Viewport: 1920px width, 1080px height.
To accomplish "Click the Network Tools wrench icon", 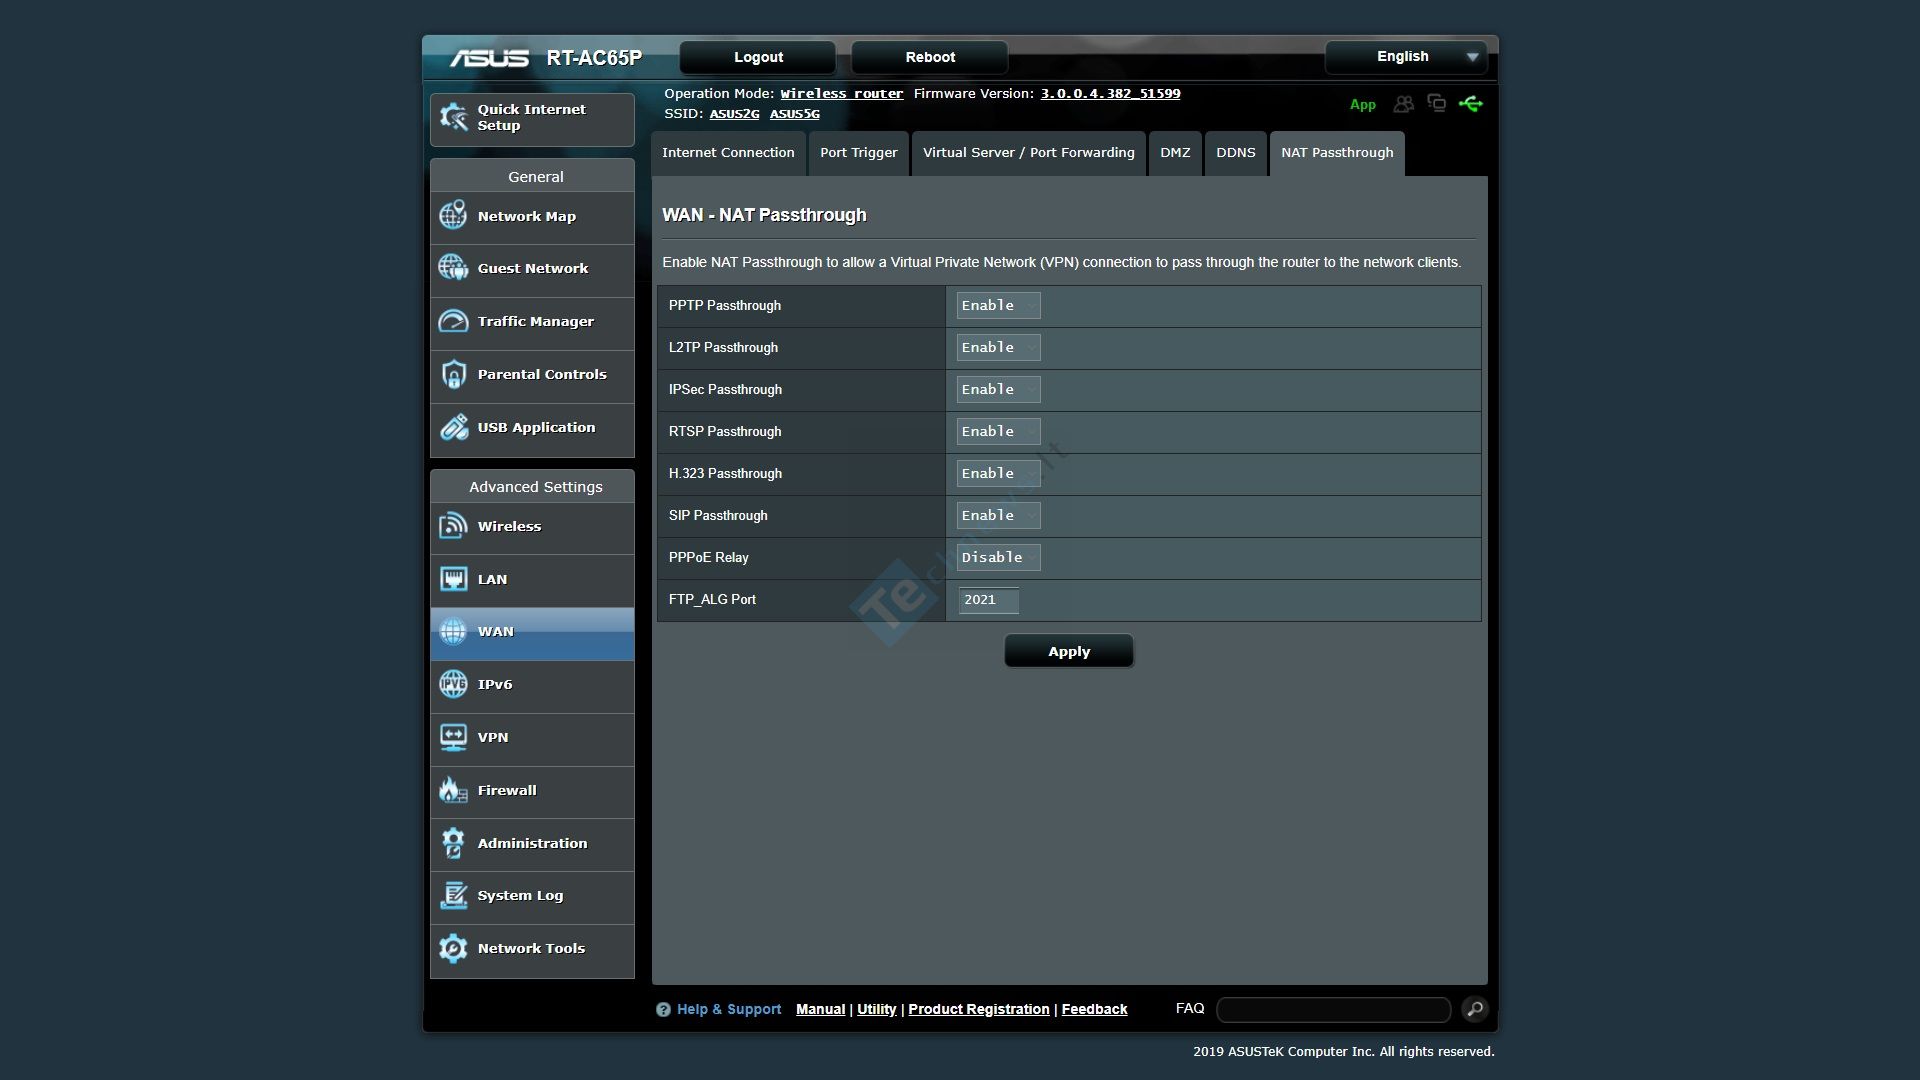I will pyautogui.click(x=453, y=948).
